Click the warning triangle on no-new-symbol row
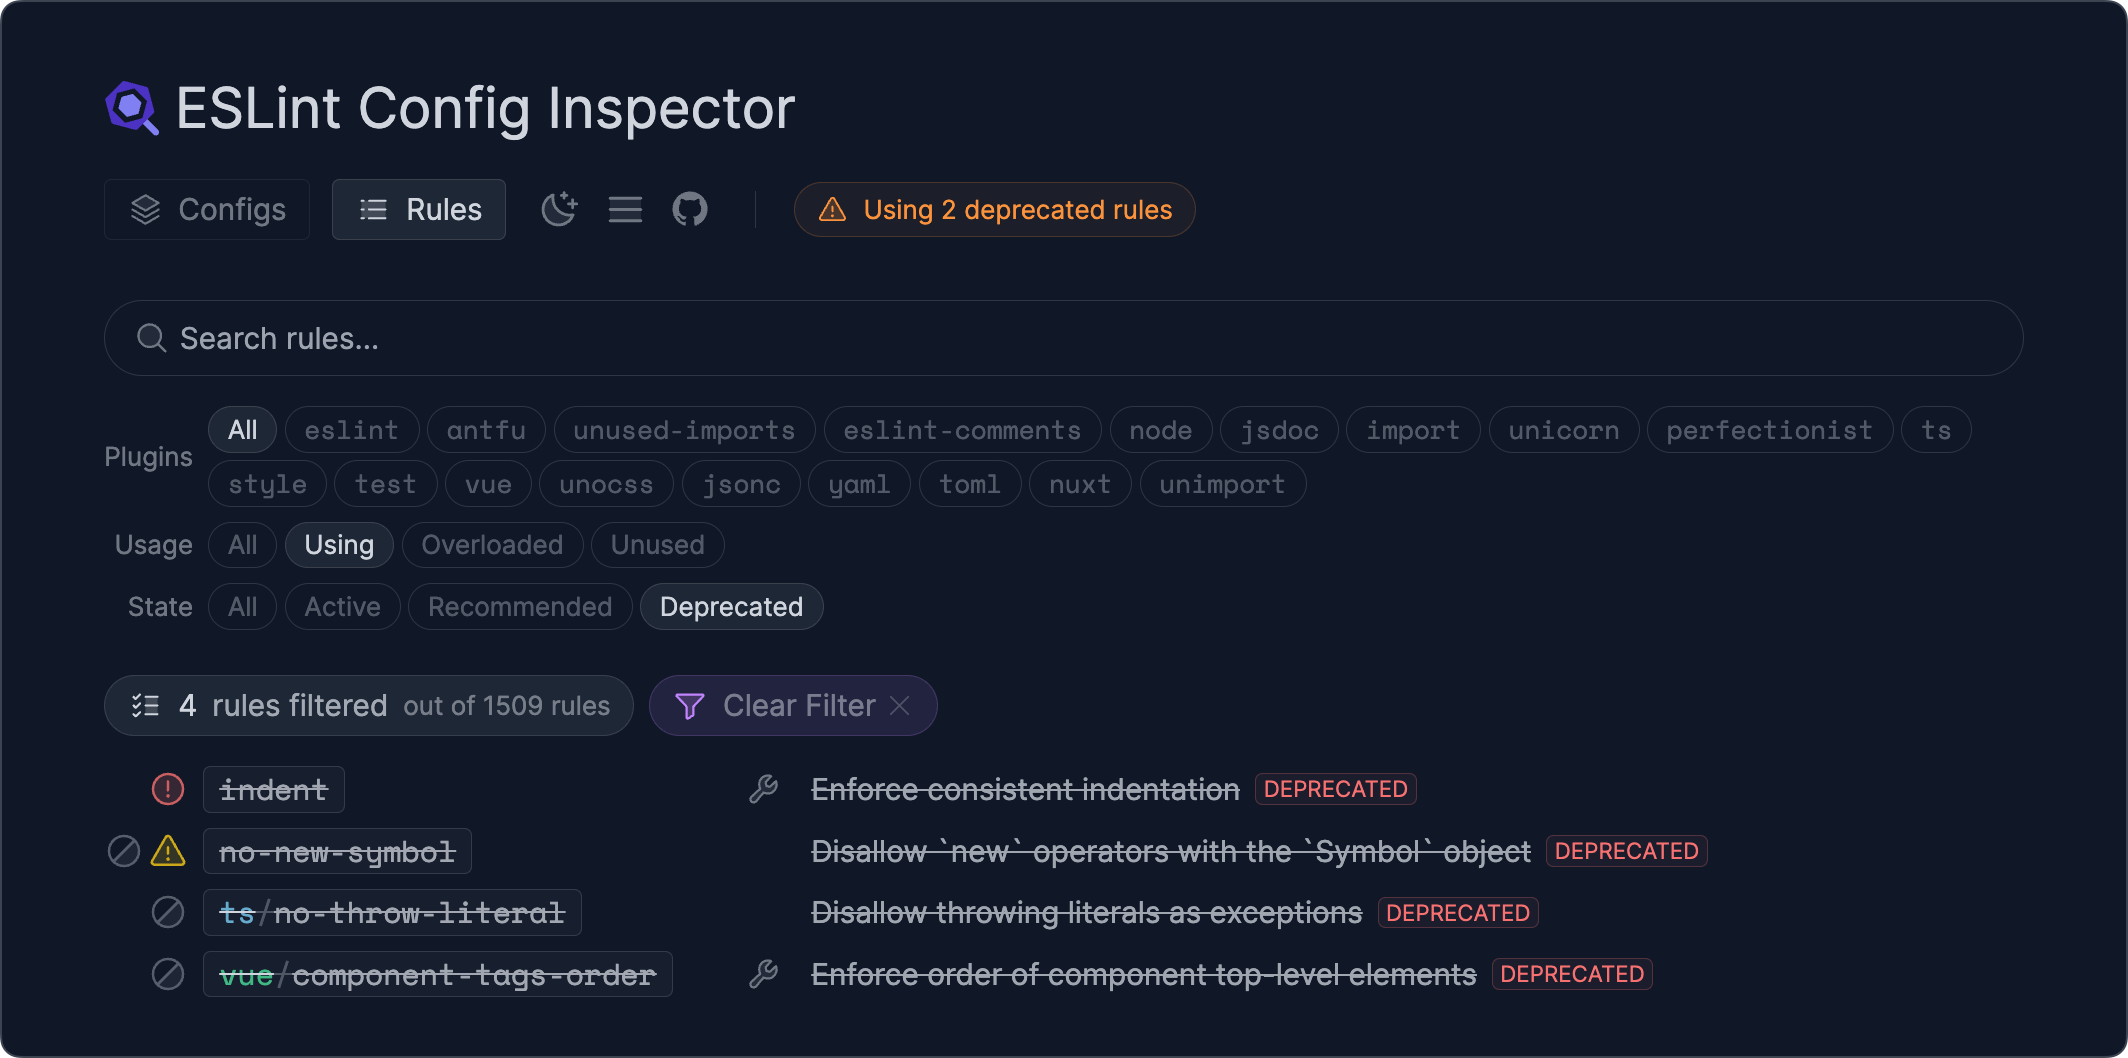Viewport: 2128px width, 1058px height. [168, 851]
